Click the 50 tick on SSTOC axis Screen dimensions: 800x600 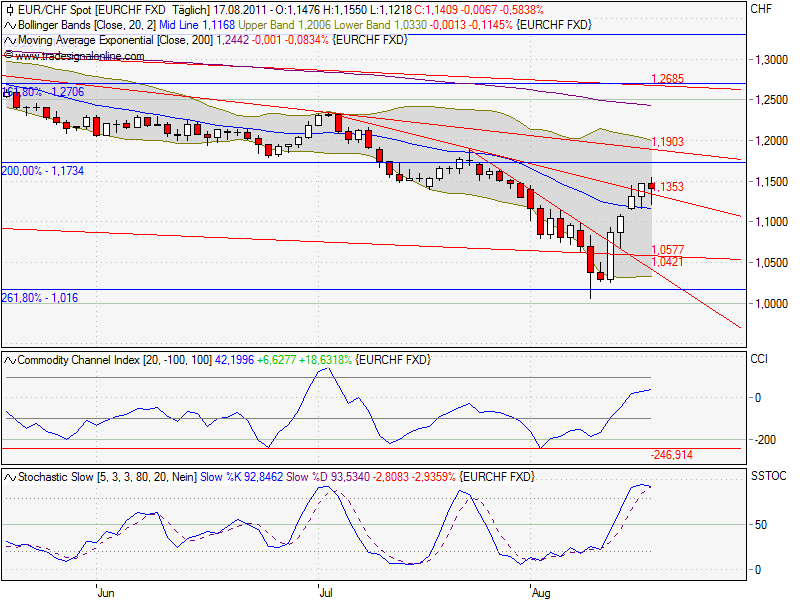(761, 525)
